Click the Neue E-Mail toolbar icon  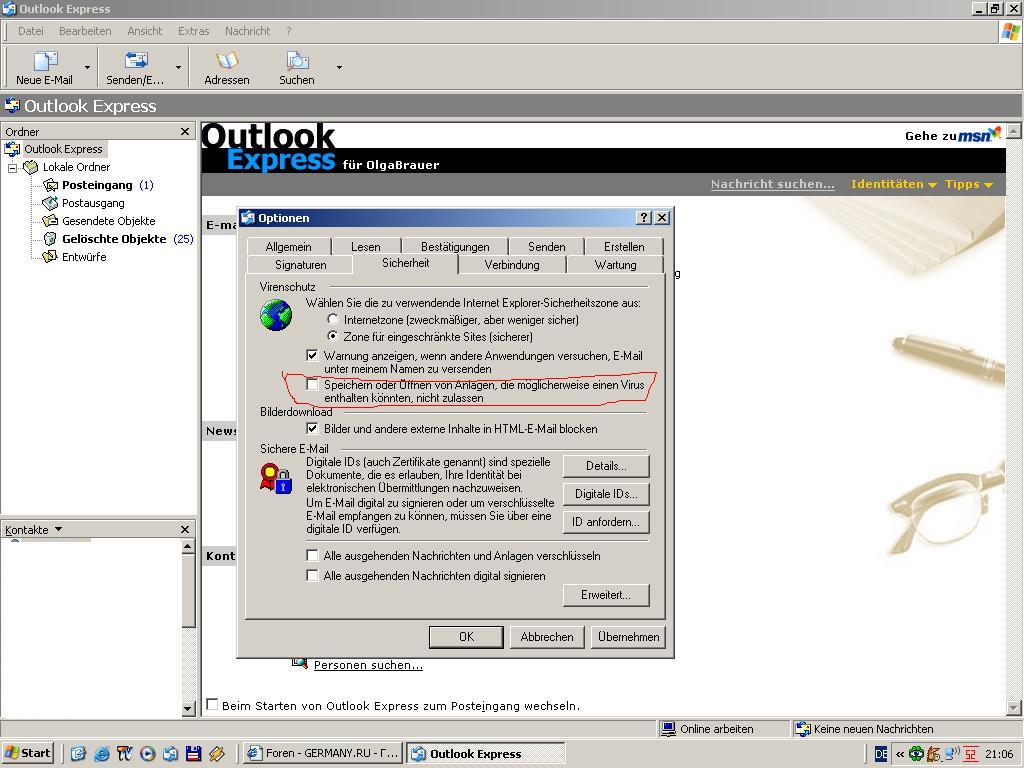44,61
